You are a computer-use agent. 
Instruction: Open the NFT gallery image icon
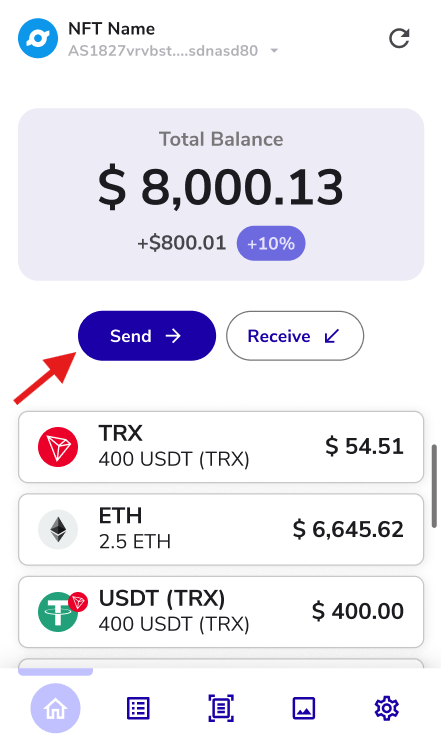[304, 708]
